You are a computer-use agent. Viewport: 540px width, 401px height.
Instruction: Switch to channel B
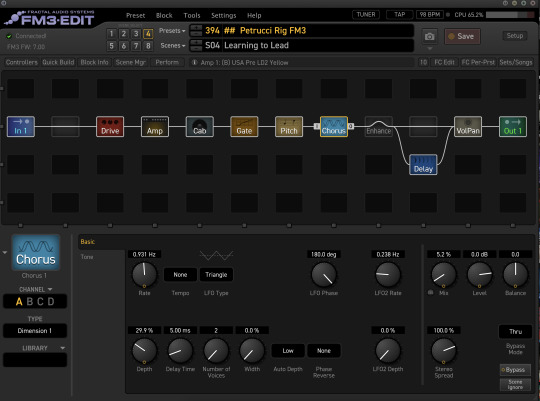(30, 302)
